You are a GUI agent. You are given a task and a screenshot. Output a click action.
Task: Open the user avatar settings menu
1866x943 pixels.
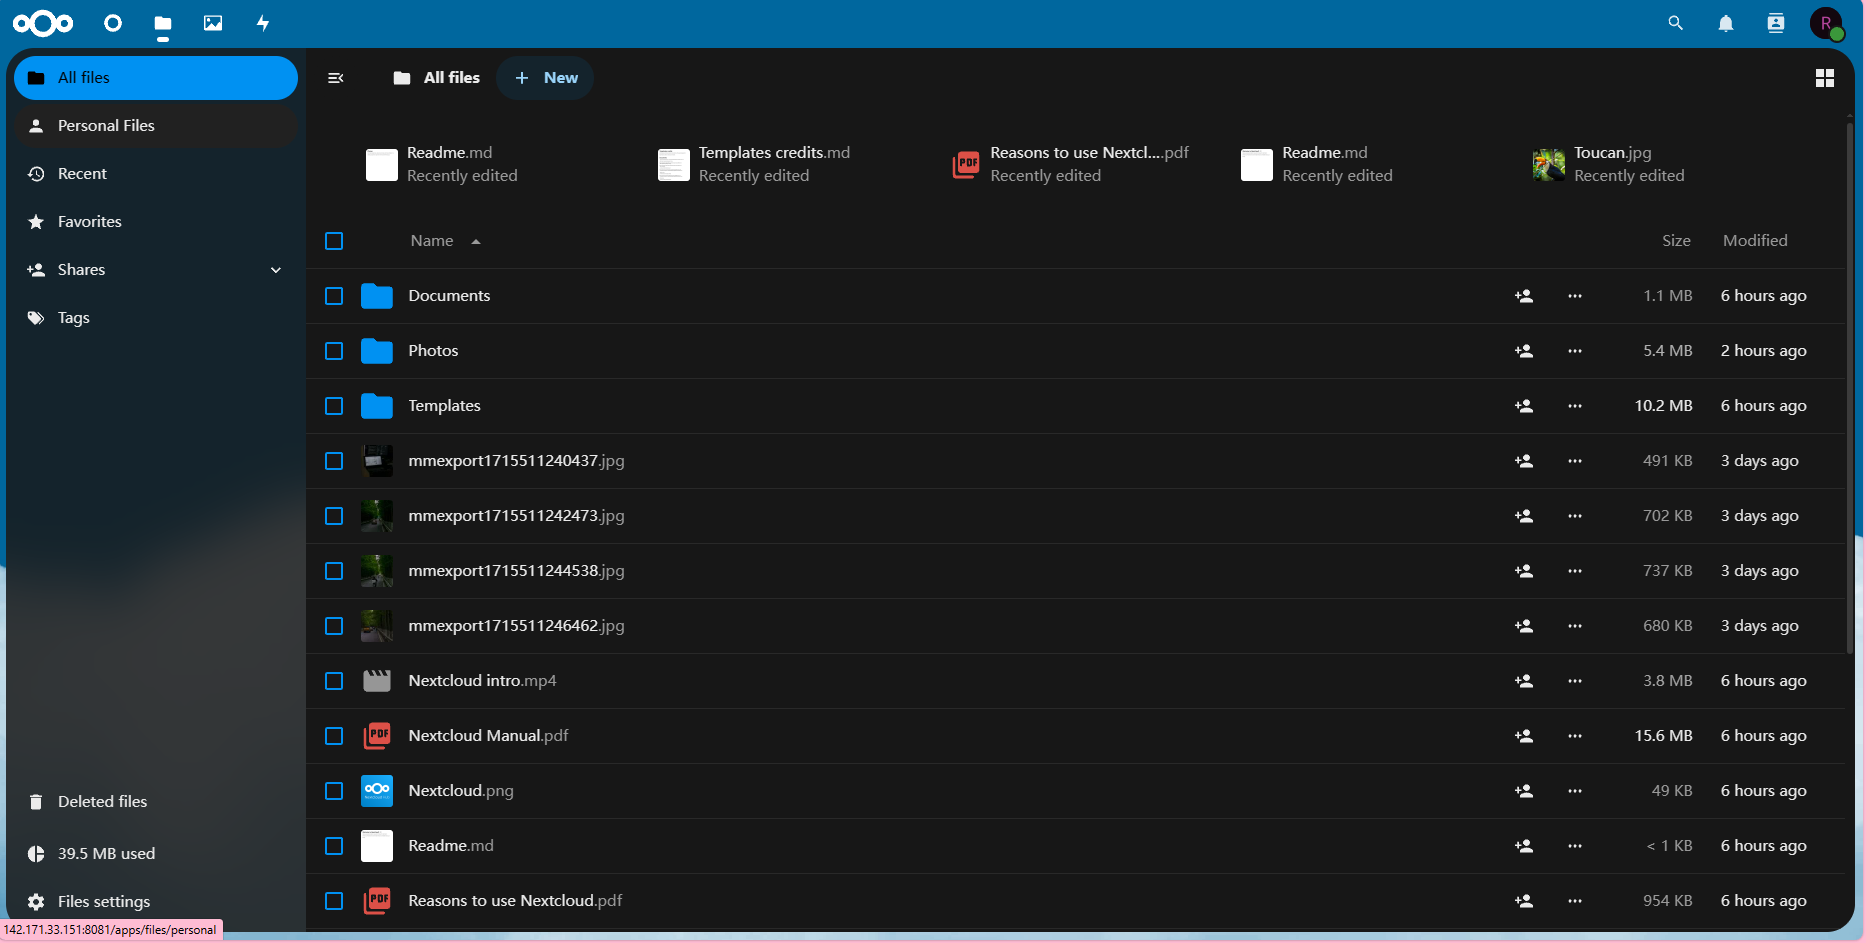tap(1827, 23)
